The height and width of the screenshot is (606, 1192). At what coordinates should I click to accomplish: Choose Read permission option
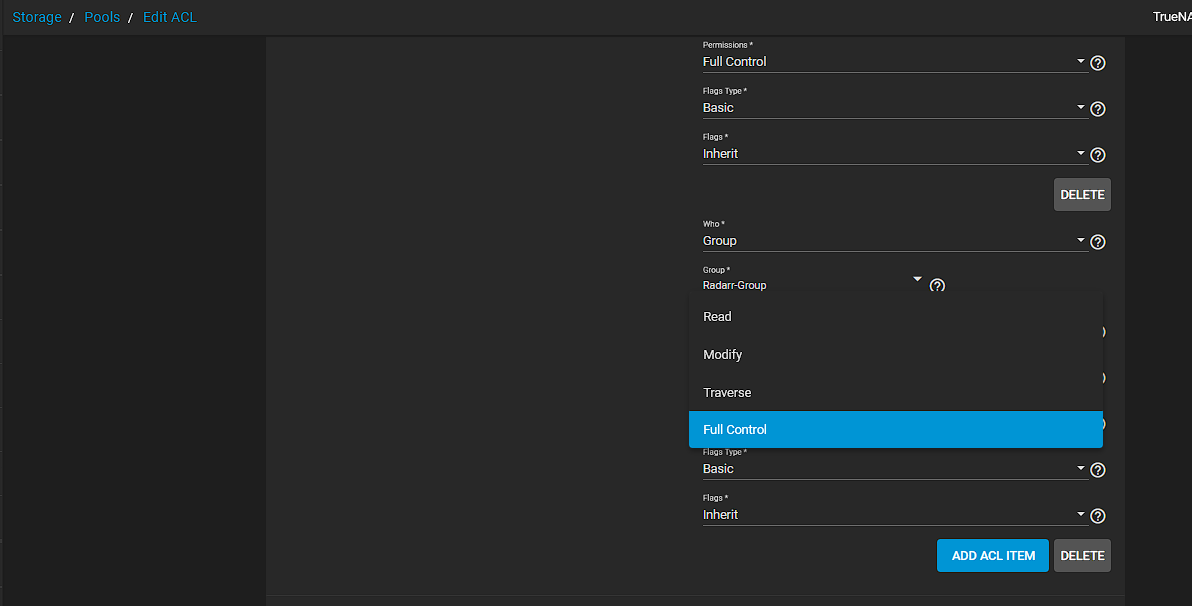(x=896, y=316)
